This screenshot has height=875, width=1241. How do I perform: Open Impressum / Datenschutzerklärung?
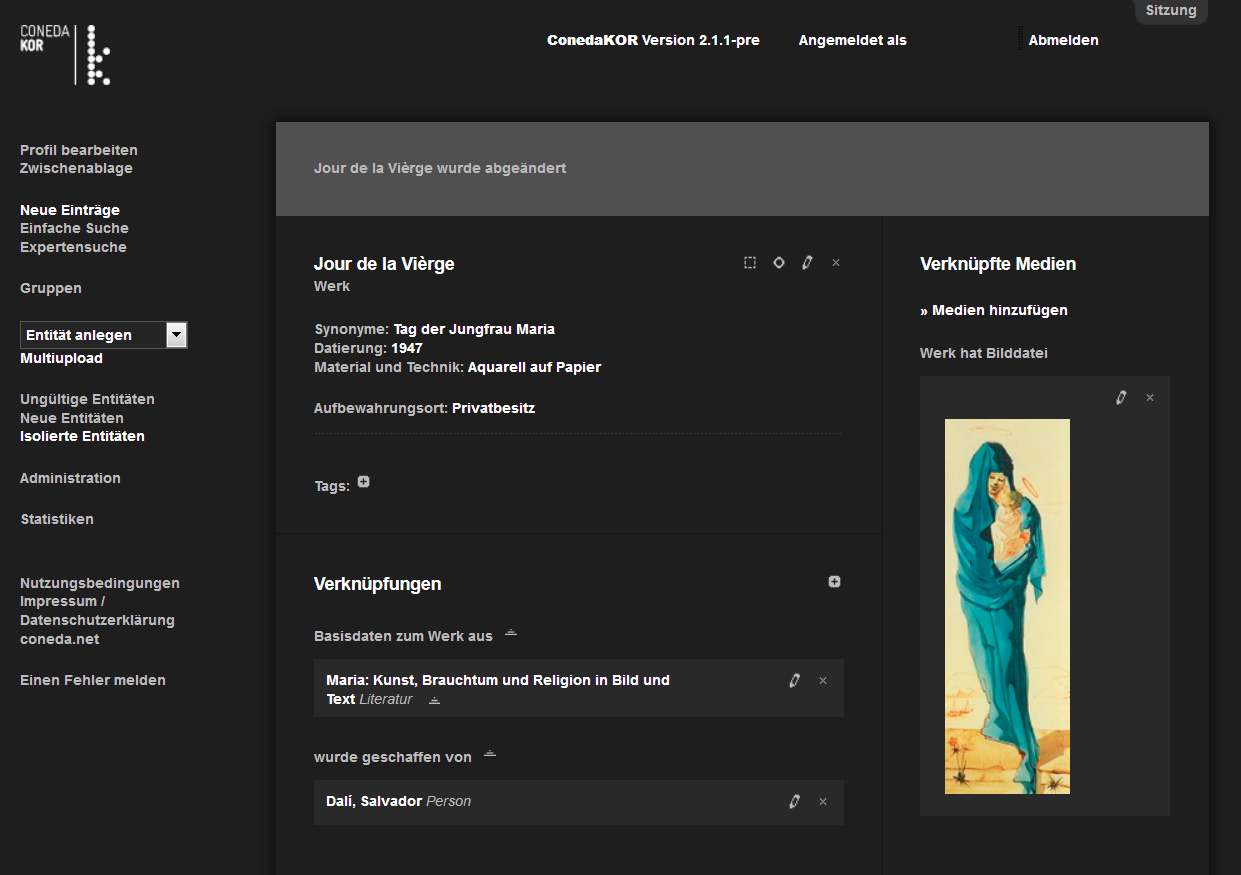(97, 611)
